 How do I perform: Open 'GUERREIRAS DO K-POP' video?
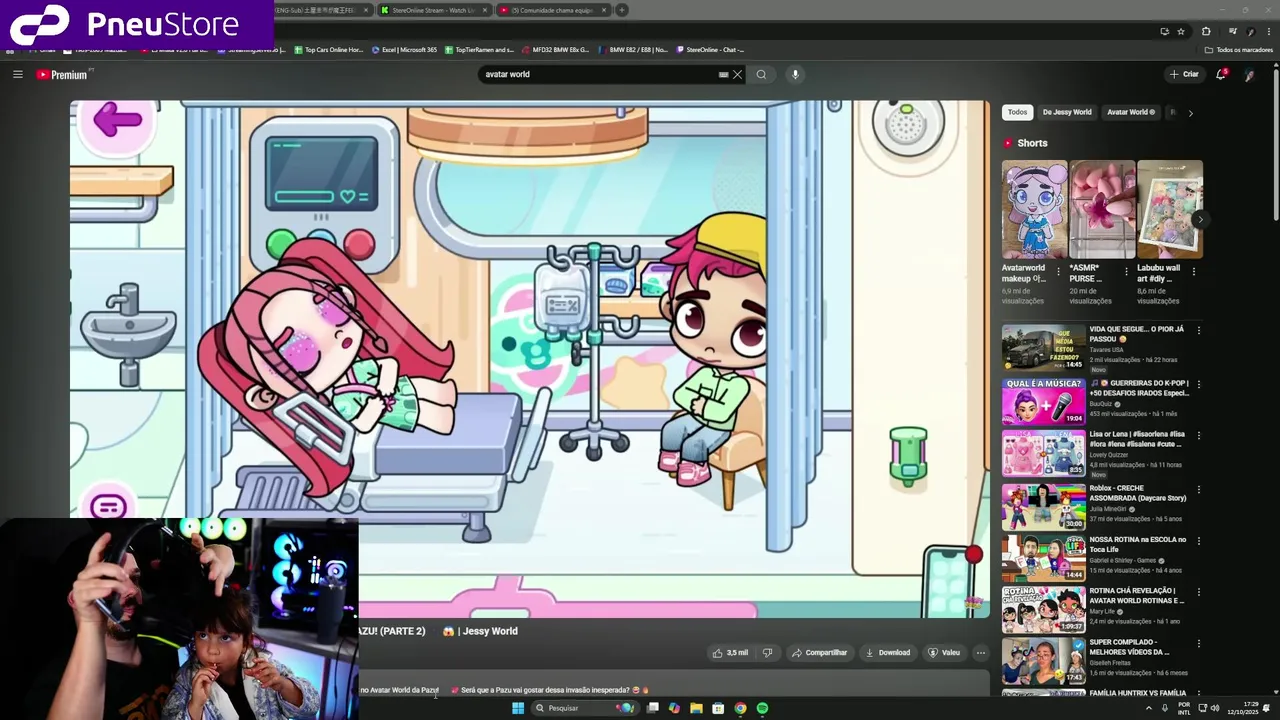[1043, 402]
